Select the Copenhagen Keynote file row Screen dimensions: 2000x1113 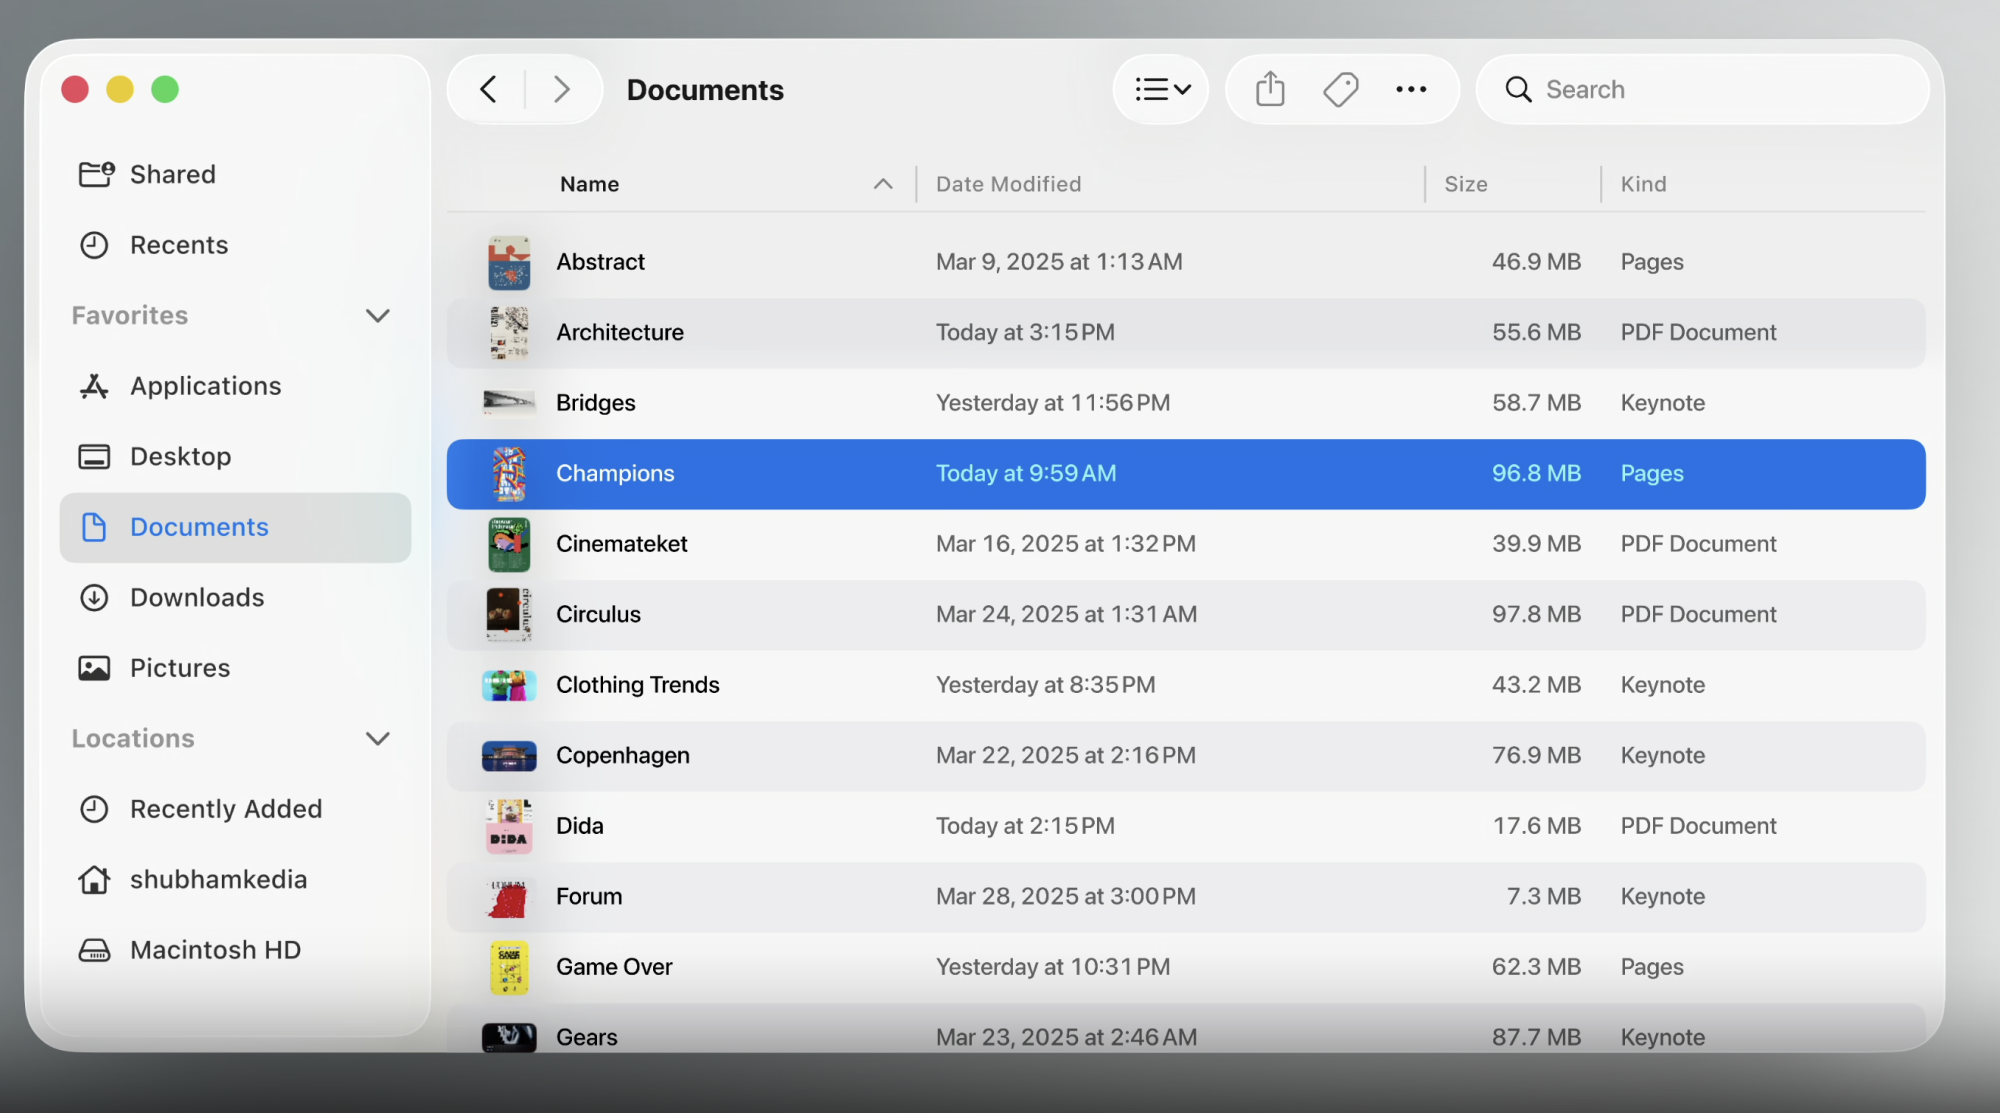tap(1185, 756)
